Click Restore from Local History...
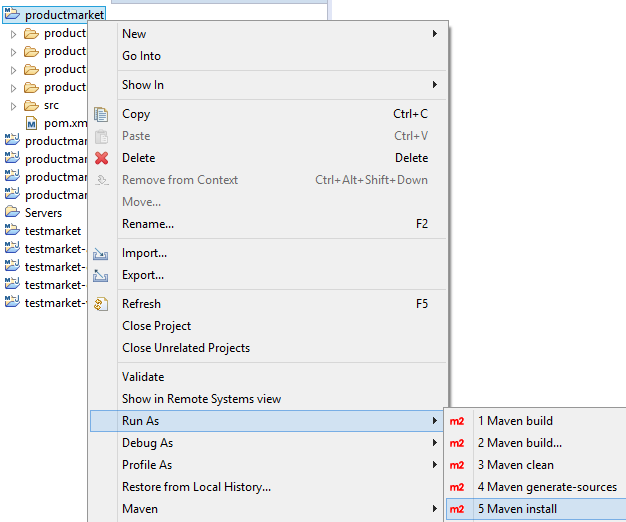Image resolution: width=626 pixels, height=522 pixels. [x=196, y=487]
